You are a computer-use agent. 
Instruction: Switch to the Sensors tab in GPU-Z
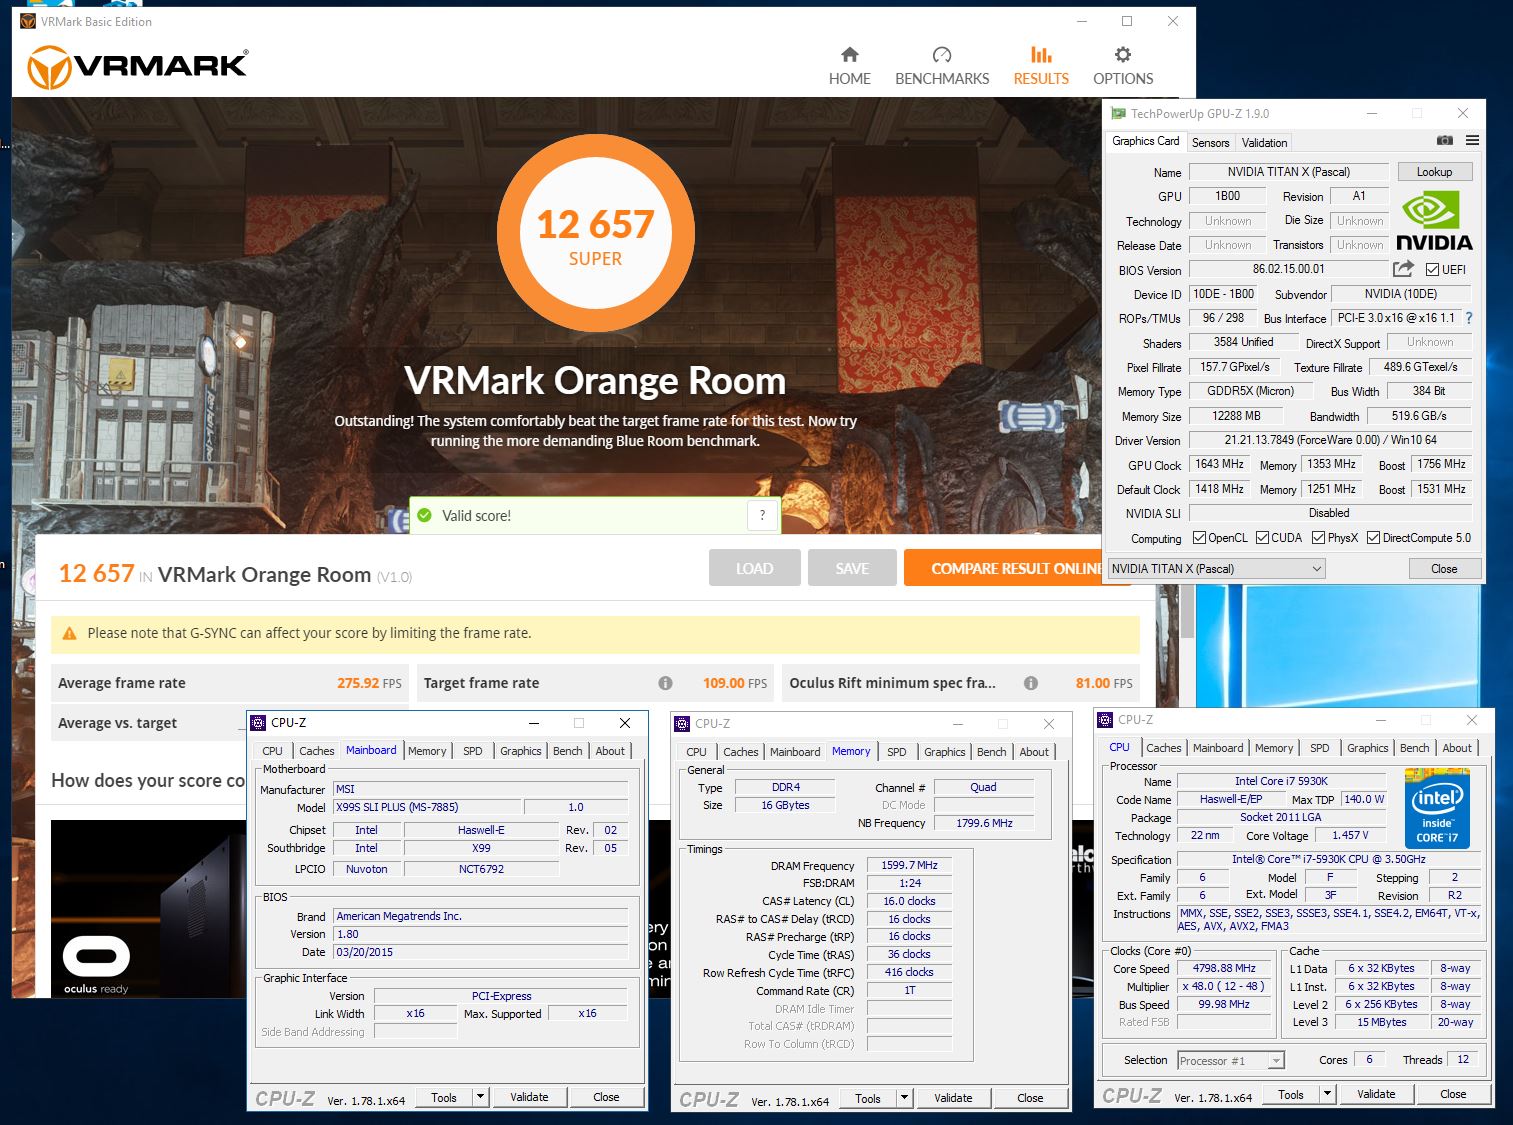pos(1210,142)
